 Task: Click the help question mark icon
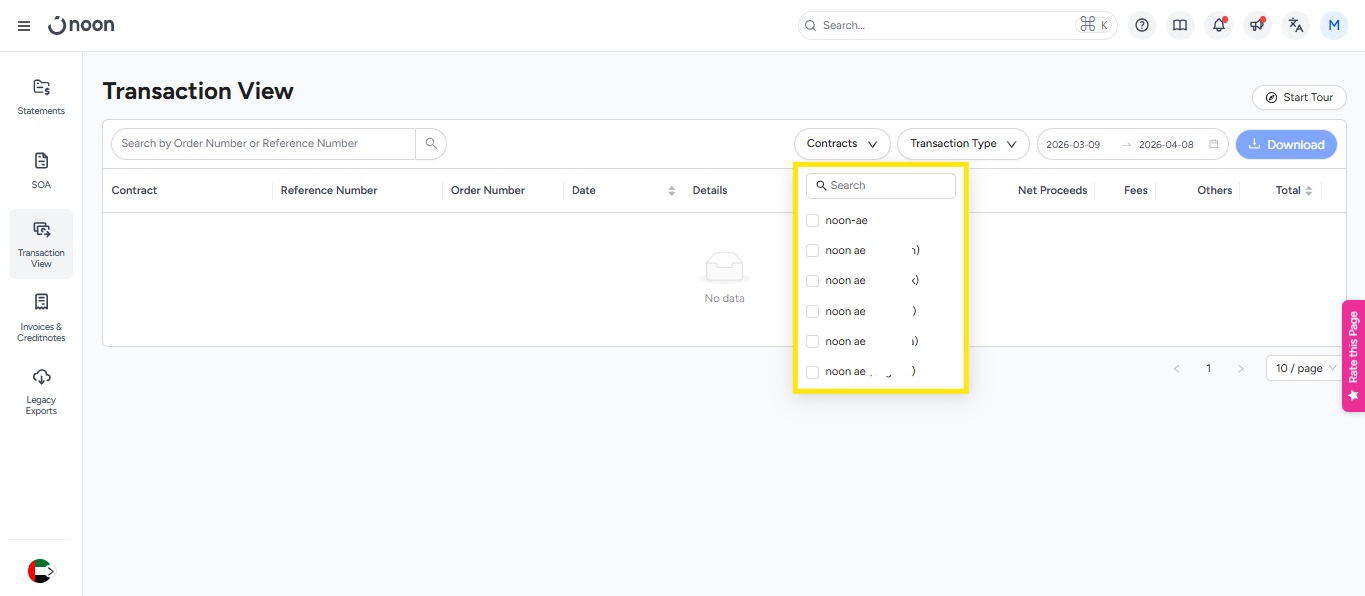tap(1142, 26)
